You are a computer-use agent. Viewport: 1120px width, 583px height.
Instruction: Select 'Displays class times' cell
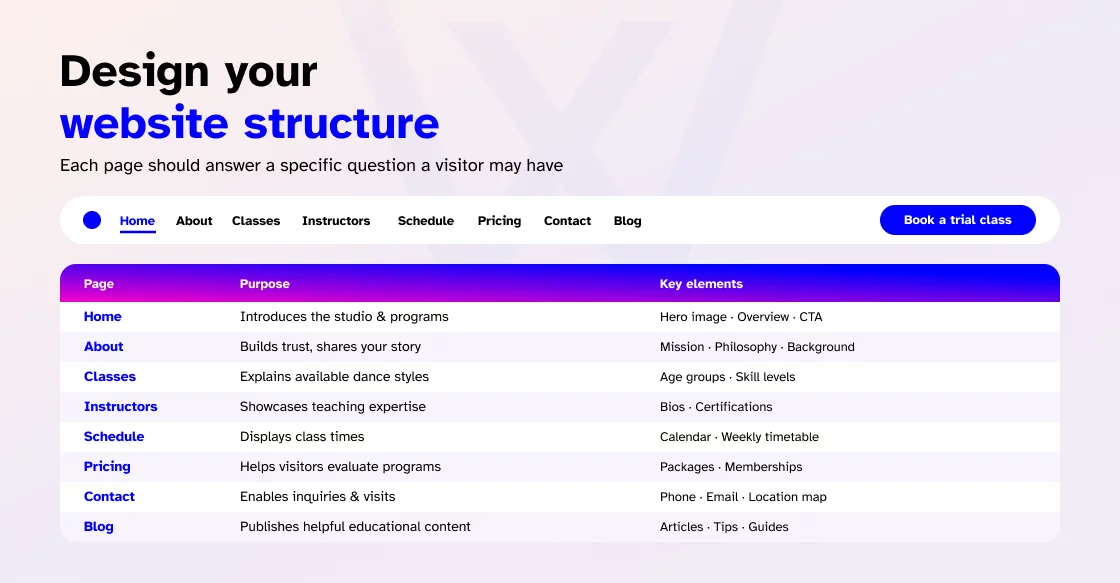[x=302, y=437]
